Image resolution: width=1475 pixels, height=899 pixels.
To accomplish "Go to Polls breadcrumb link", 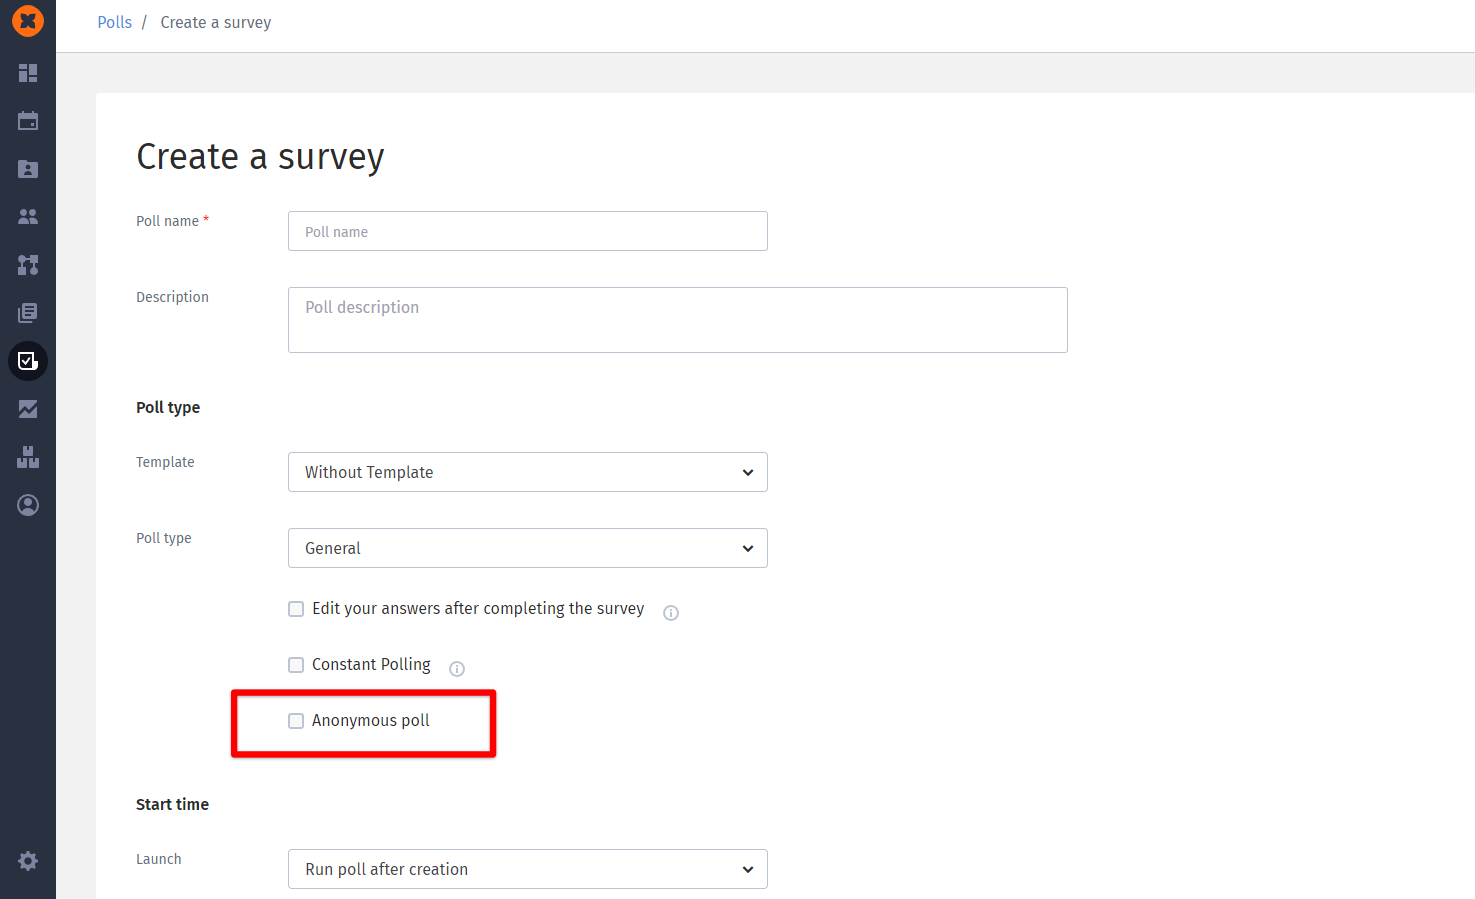I will (x=115, y=22).
